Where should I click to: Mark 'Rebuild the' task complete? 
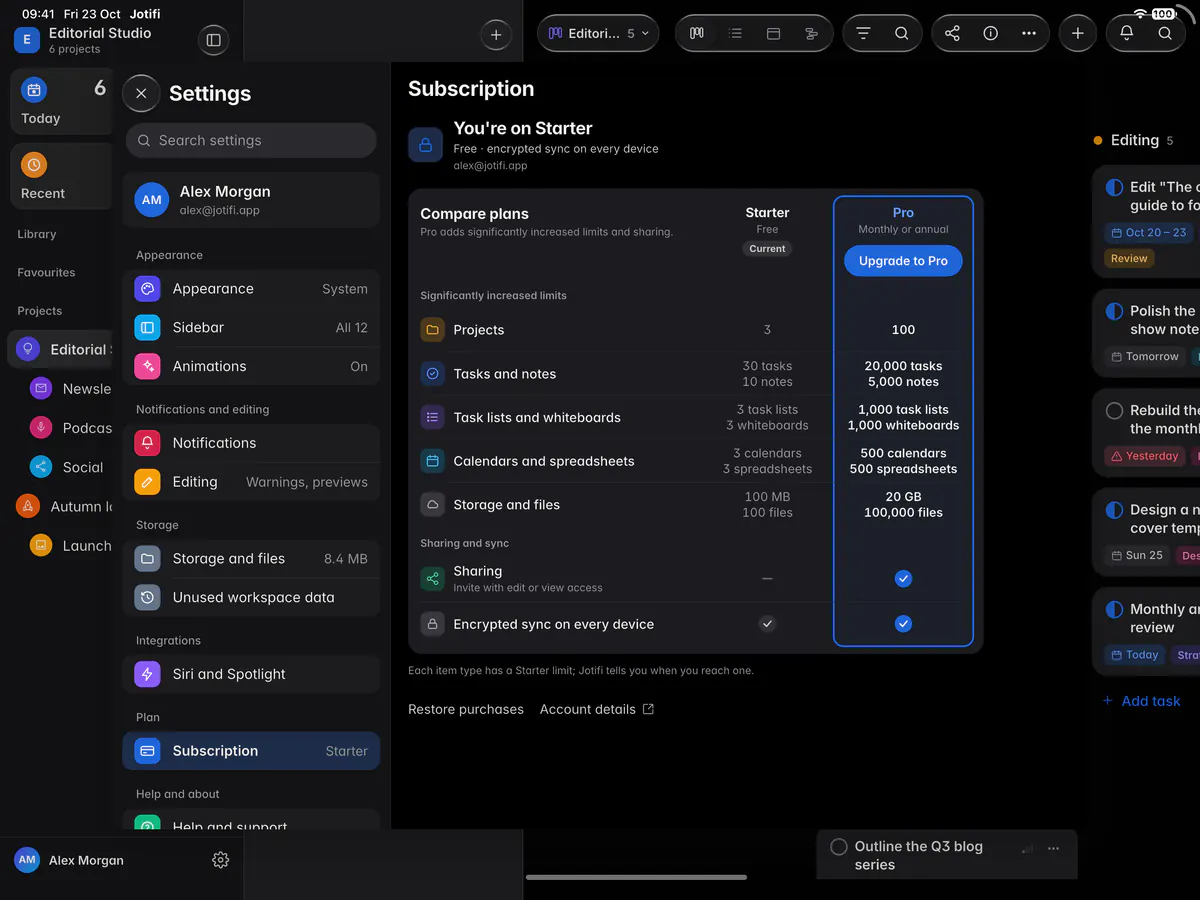[1114, 411]
